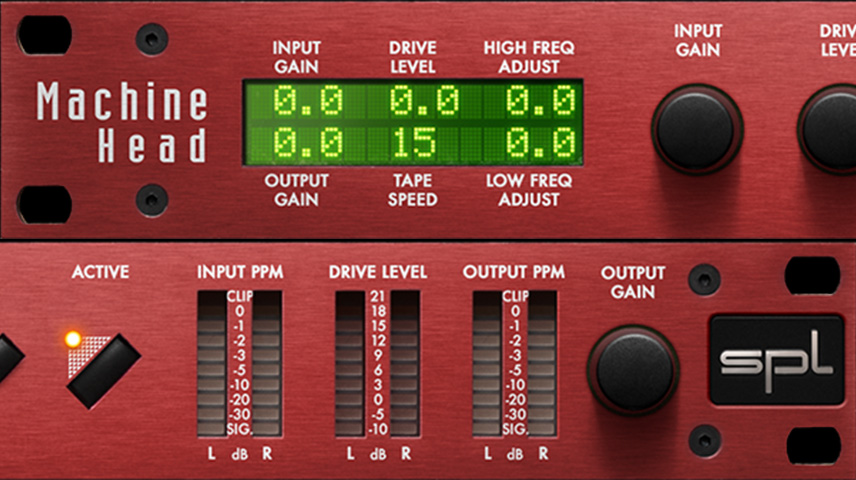Select the Input Gain display value 0.0
Viewport: 856px width, 480px height.
pos(308,101)
